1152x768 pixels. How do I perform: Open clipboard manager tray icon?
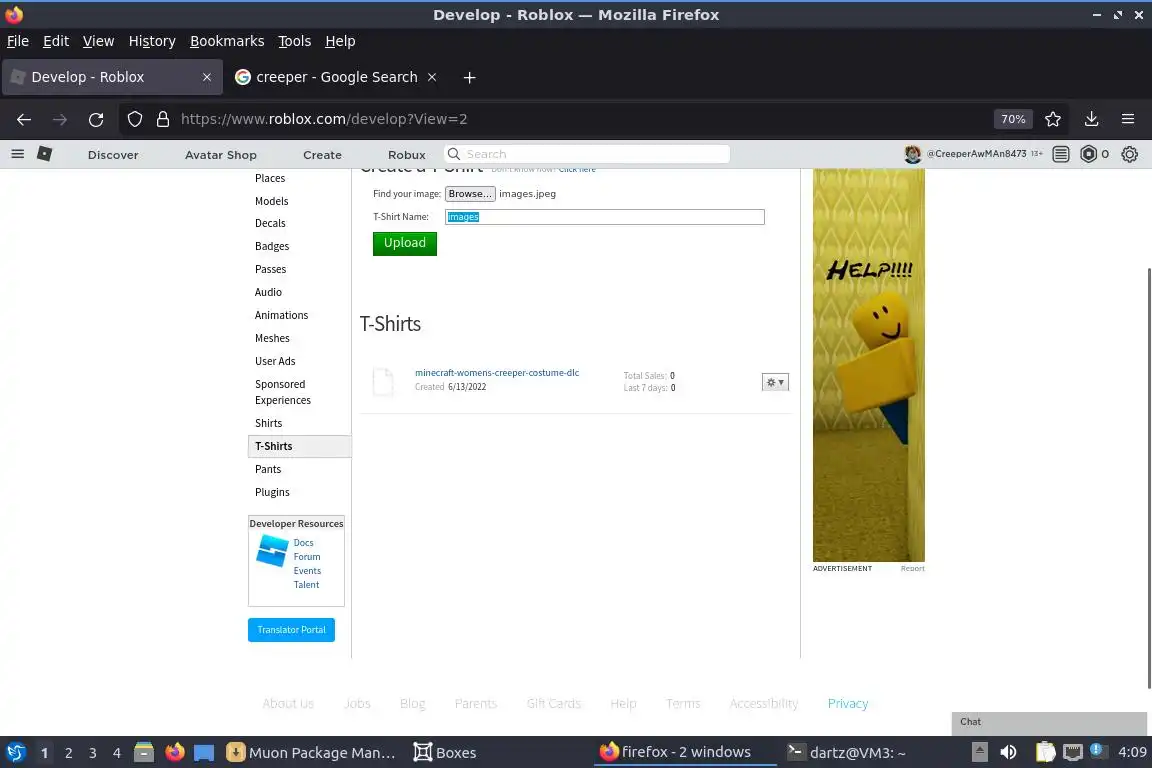click(1045, 752)
